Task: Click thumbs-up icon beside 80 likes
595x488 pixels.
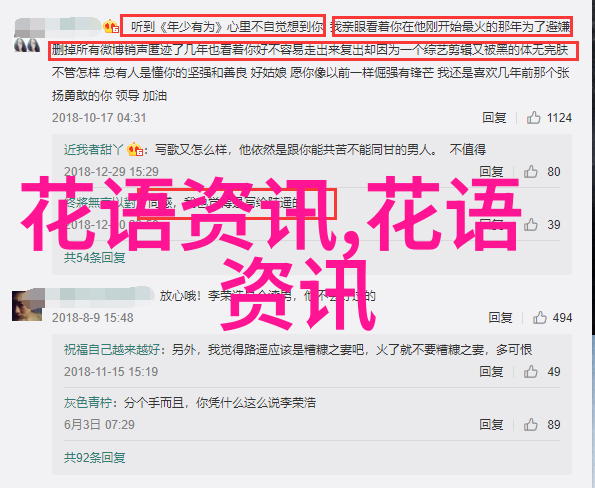Action: 530,172
